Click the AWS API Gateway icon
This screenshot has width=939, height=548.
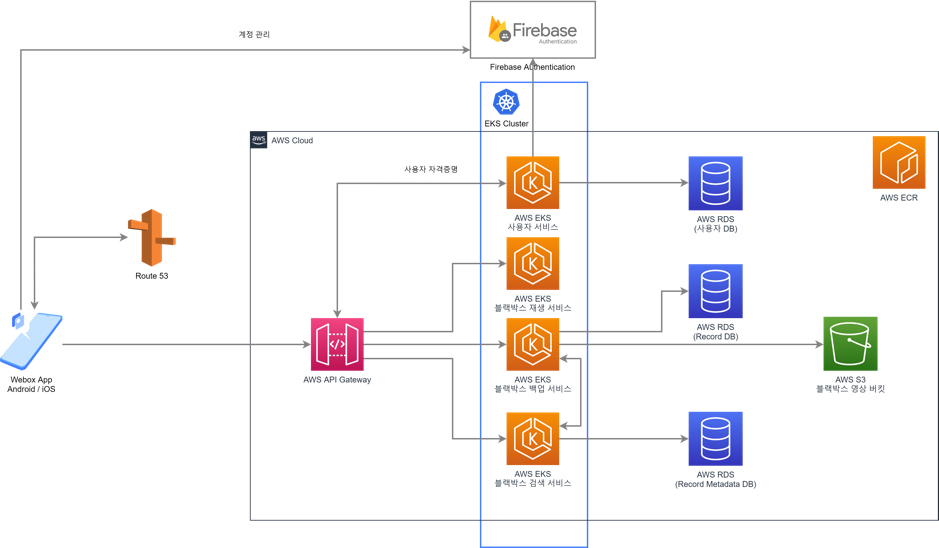point(336,344)
